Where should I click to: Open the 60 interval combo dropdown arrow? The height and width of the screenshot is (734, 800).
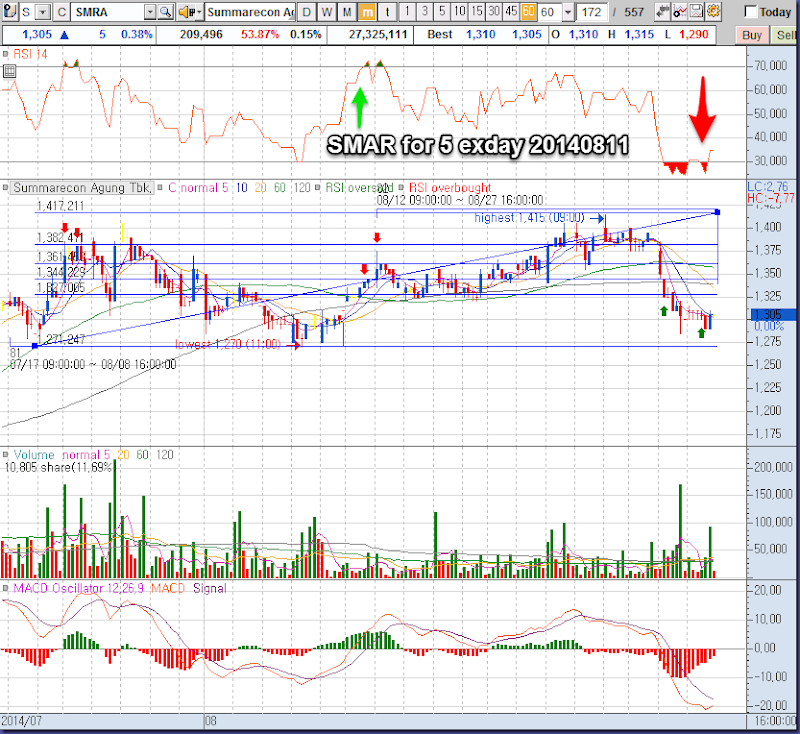(568, 12)
